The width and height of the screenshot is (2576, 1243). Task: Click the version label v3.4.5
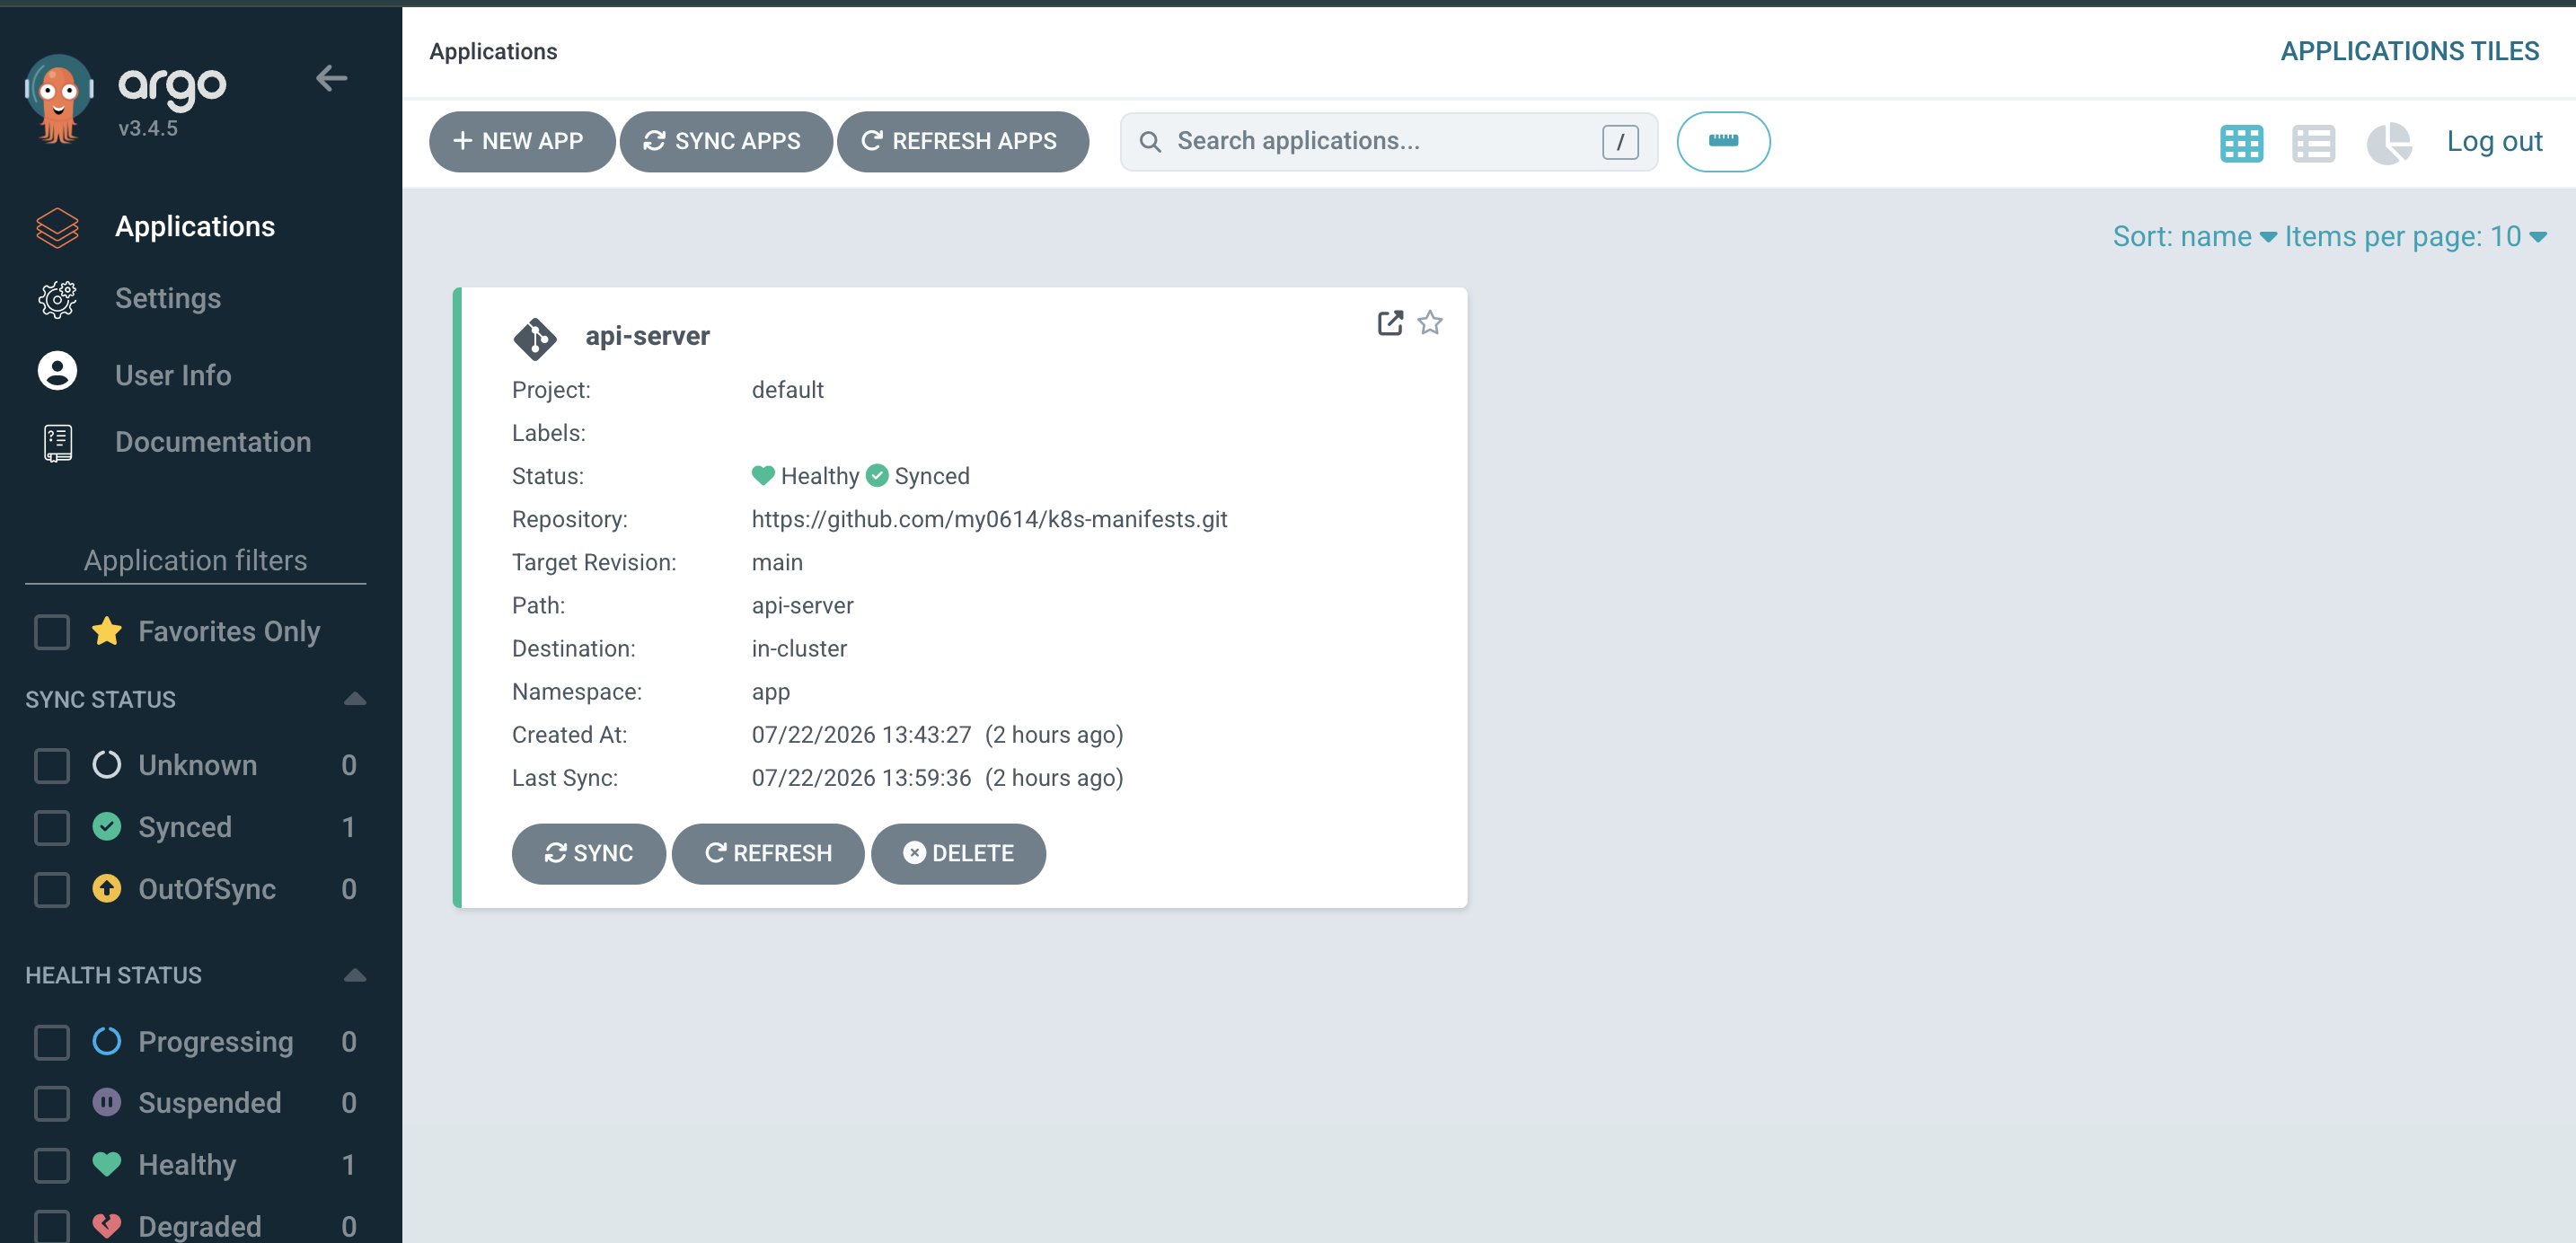click(x=147, y=128)
